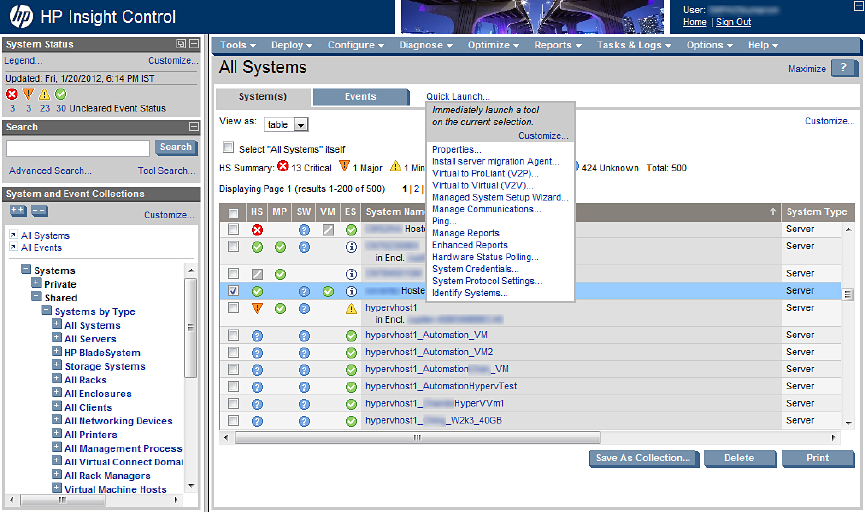Click the All Events shortcut icon
The height and width of the screenshot is (512, 865).
click(x=13, y=247)
